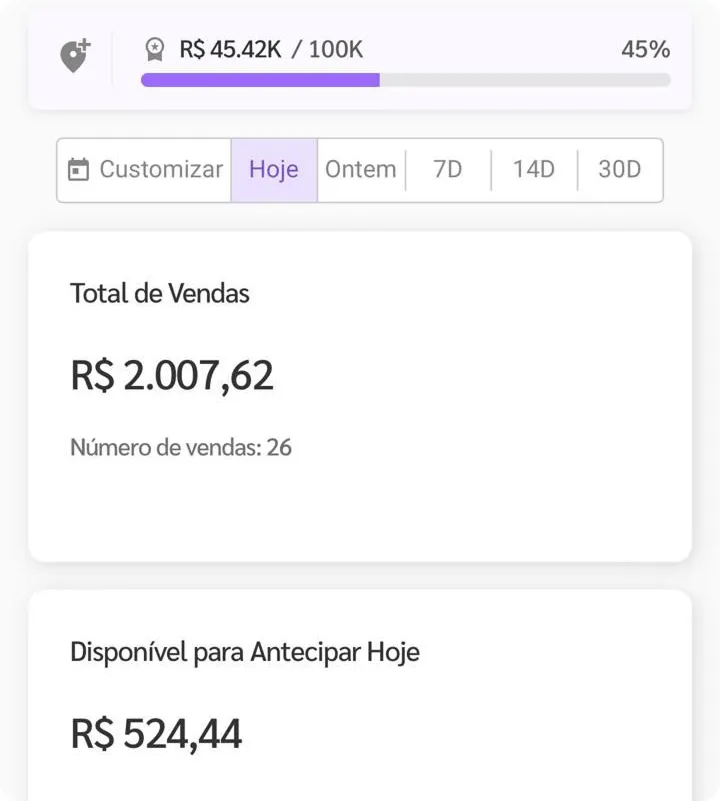The height and width of the screenshot is (801, 720).
Task: Click the 45% goal percentage label
Action: pyautogui.click(x=645, y=49)
